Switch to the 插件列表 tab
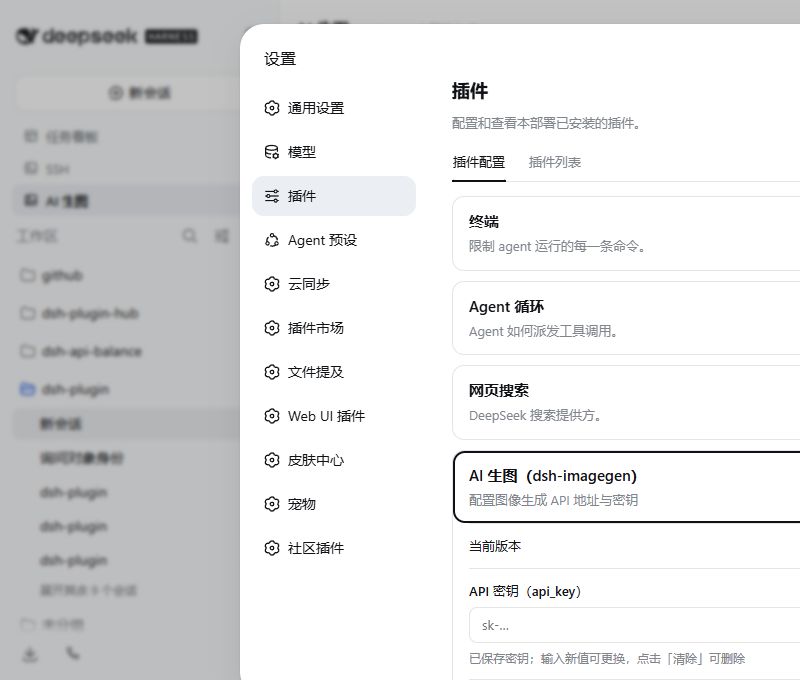The image size is (800, 680). [x=555, y=162]
